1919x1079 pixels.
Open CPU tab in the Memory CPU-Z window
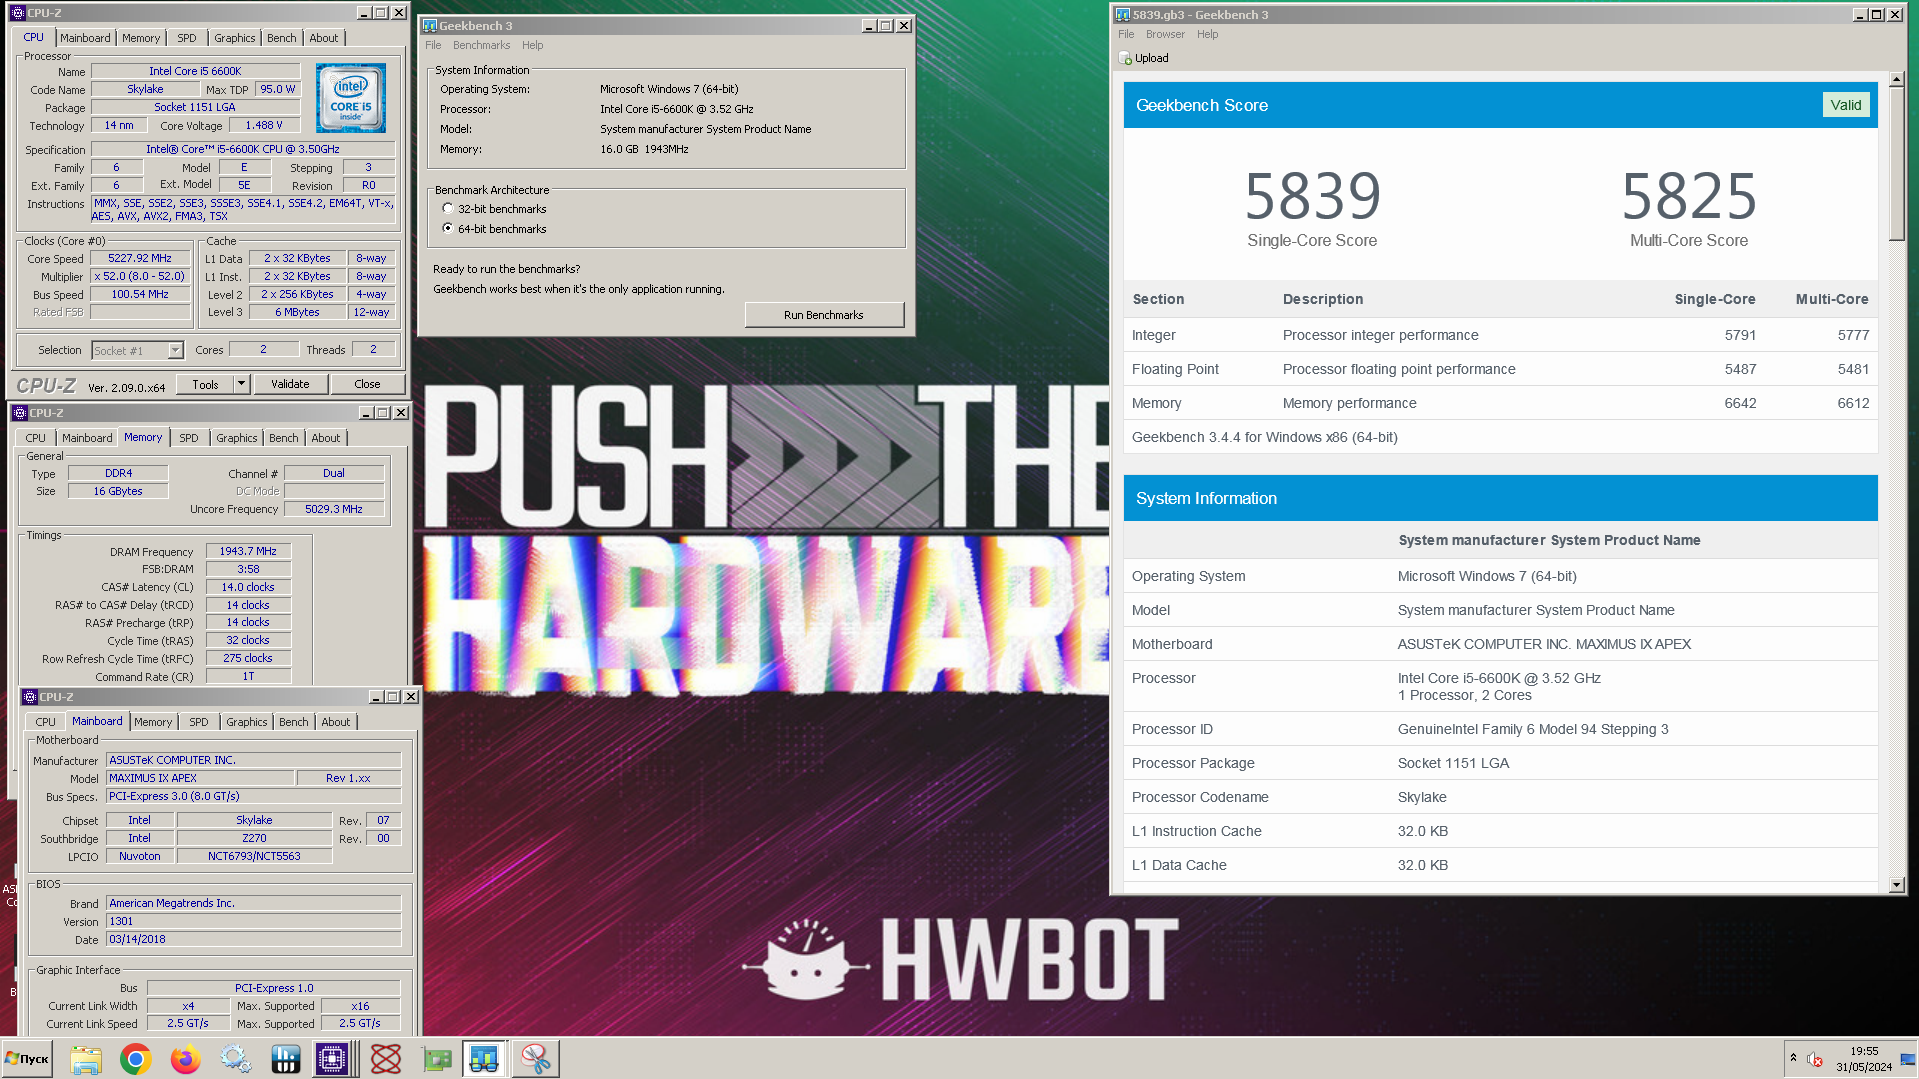36,438
